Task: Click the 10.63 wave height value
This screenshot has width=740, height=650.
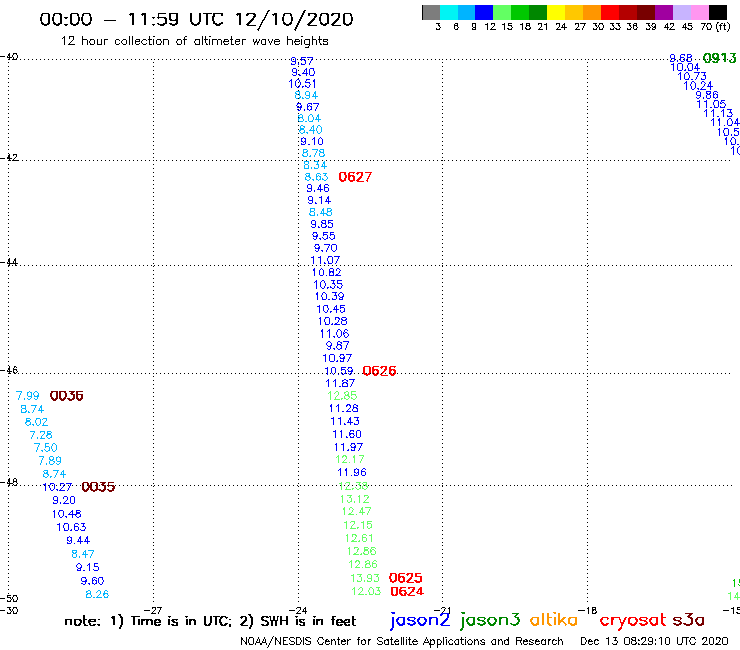Action: click(71, 527)
